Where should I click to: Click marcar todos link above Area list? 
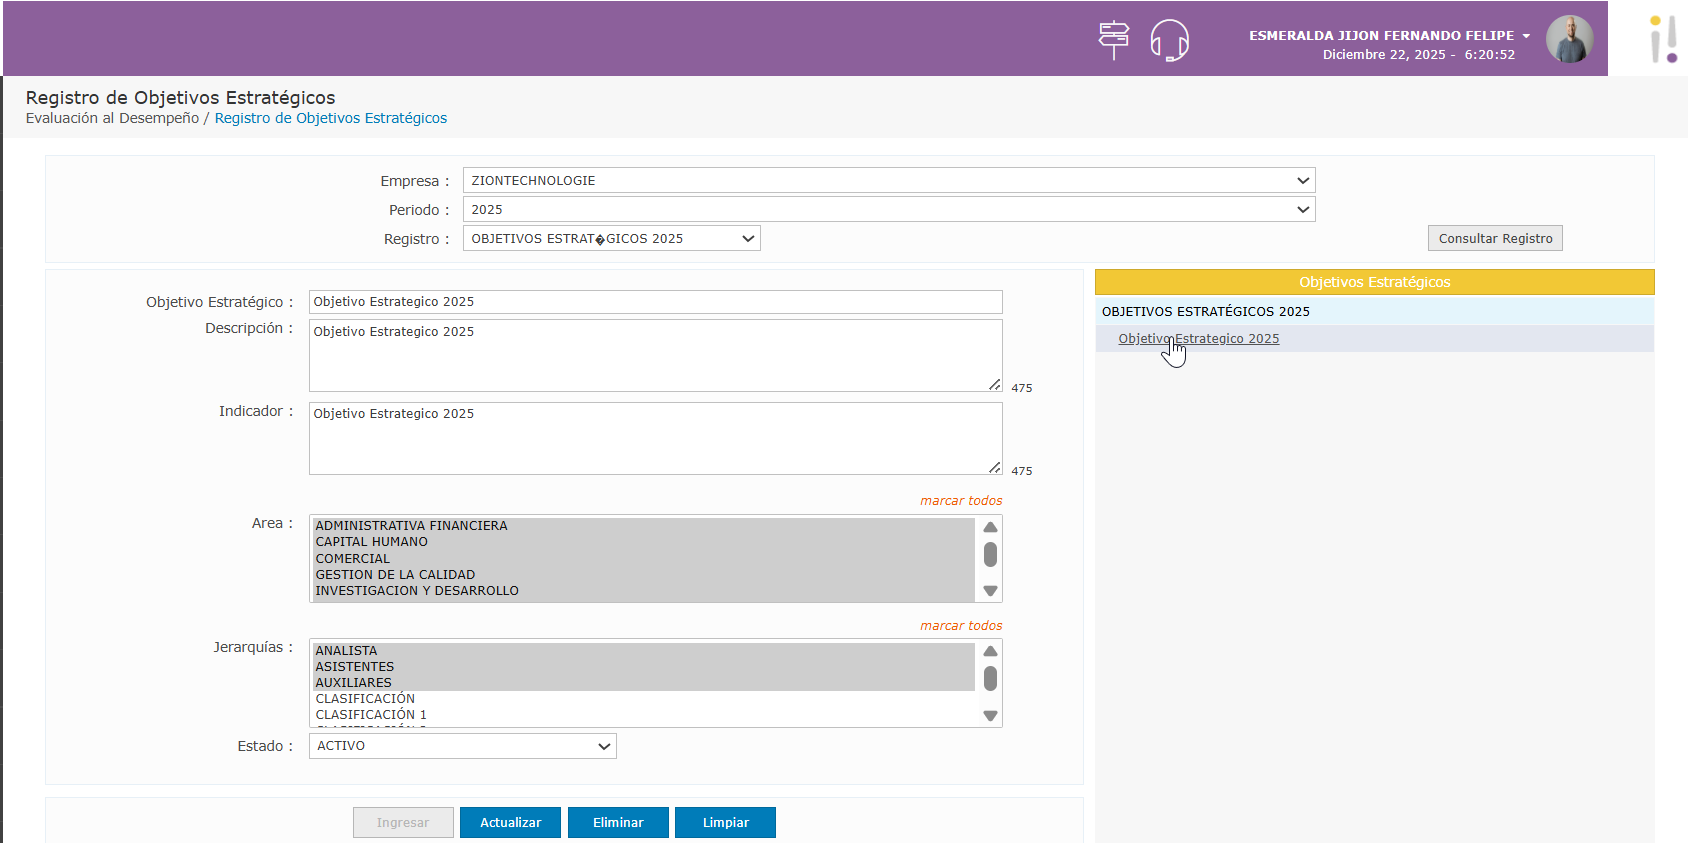(x=961, y=500)
